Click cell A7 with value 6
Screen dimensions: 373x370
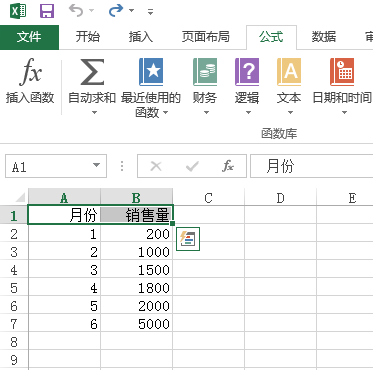tap(64, 324)
